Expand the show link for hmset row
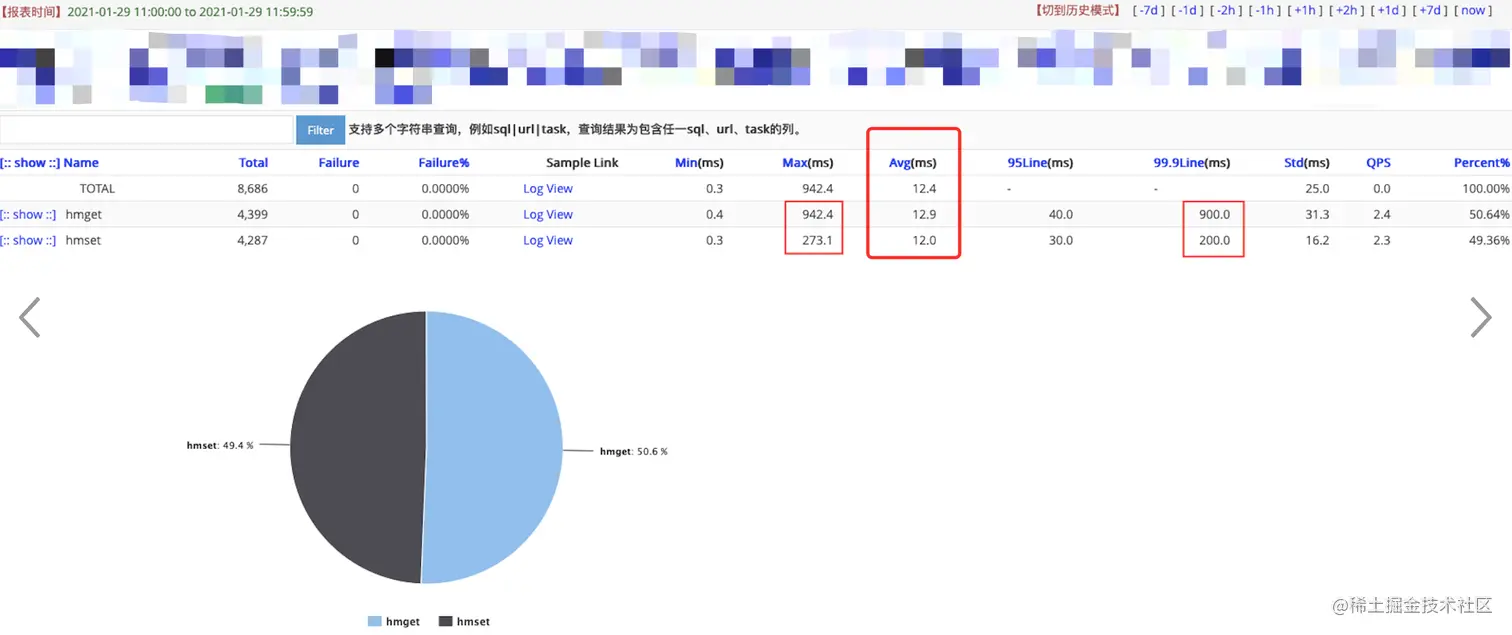Viewport: 1512px width, 635px height. [28, 240]
